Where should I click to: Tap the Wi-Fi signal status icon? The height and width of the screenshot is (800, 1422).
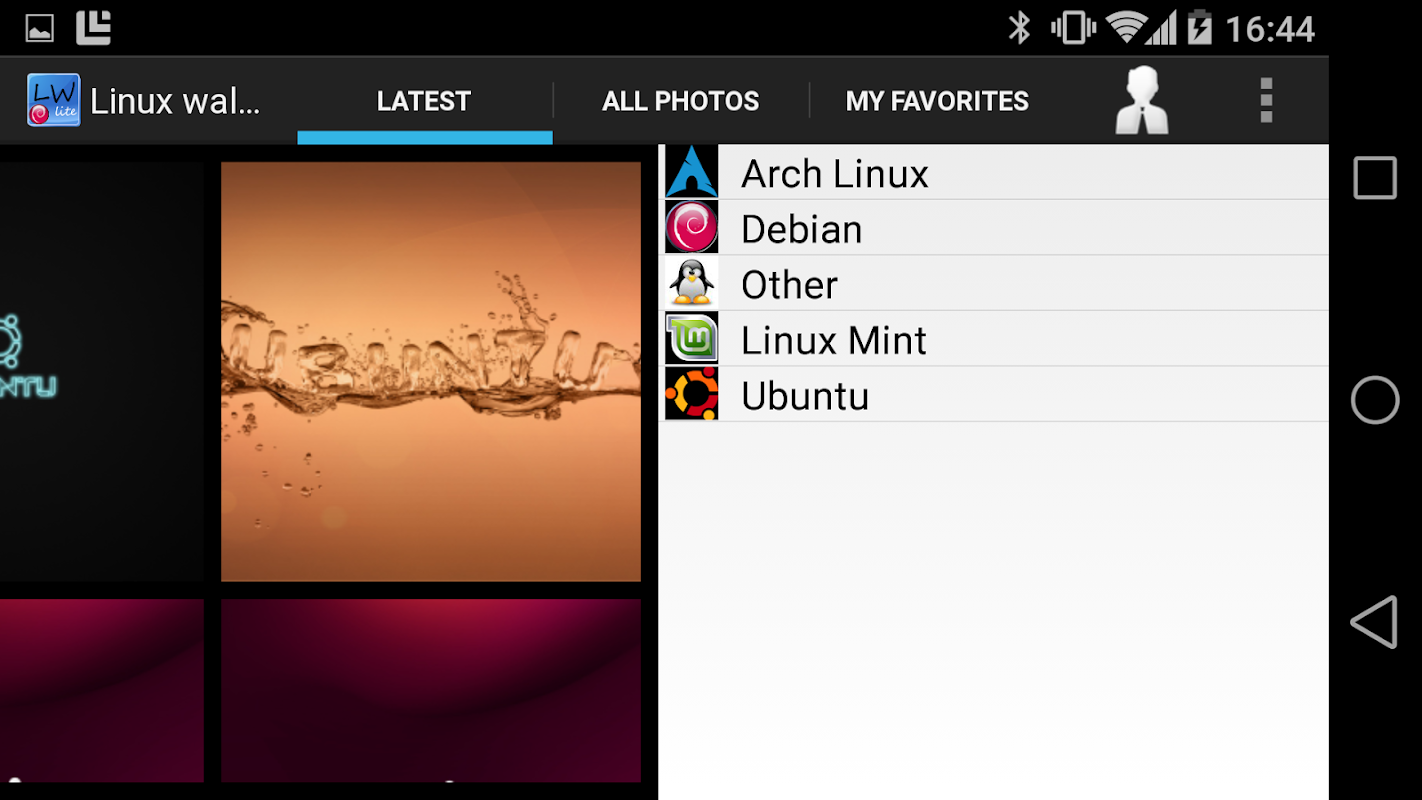point(1126,28)
